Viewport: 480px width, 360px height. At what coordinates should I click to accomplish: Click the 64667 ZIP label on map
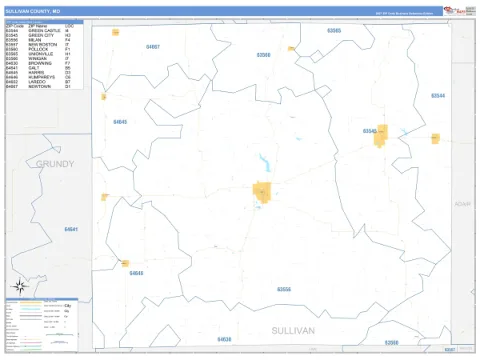(153, 47)
